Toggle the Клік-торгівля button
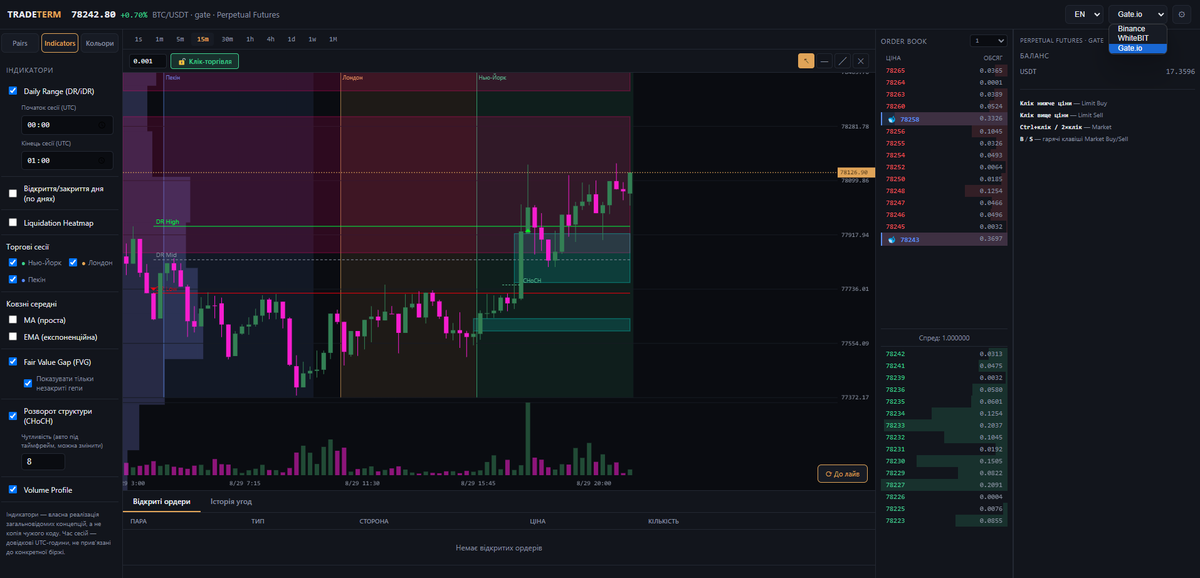Viewport: 1200px width, 578px height. (x=205, y=61)
